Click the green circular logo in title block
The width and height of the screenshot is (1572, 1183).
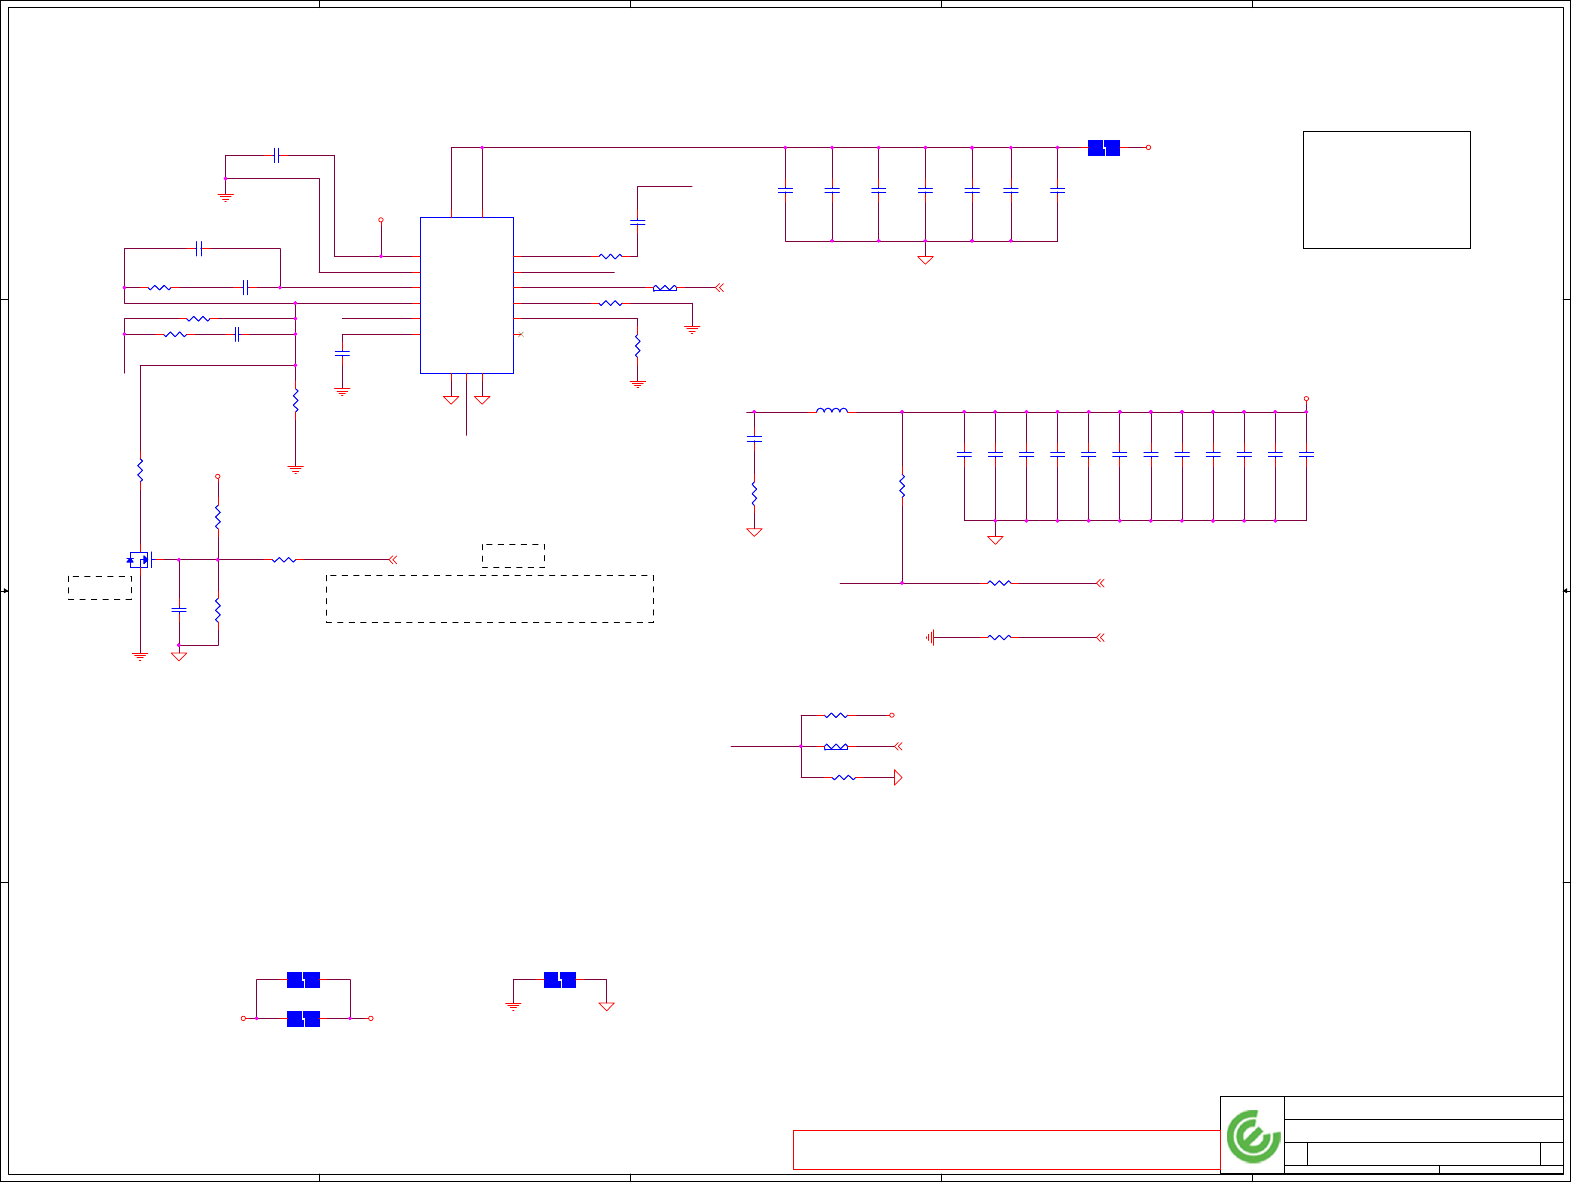(1254, 1136)
